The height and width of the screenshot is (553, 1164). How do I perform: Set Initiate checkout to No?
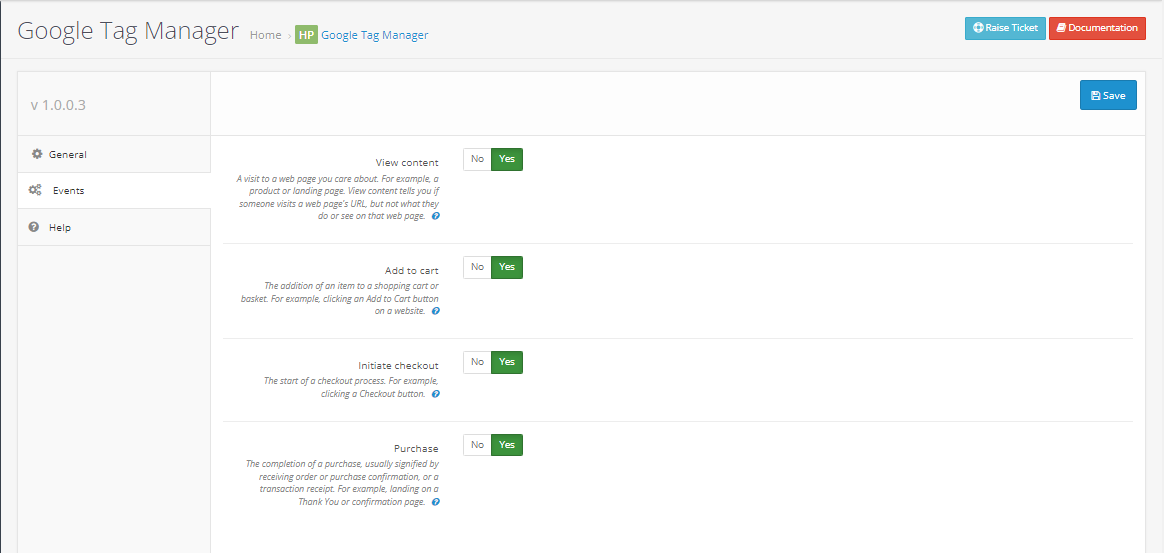click(477, 362)
